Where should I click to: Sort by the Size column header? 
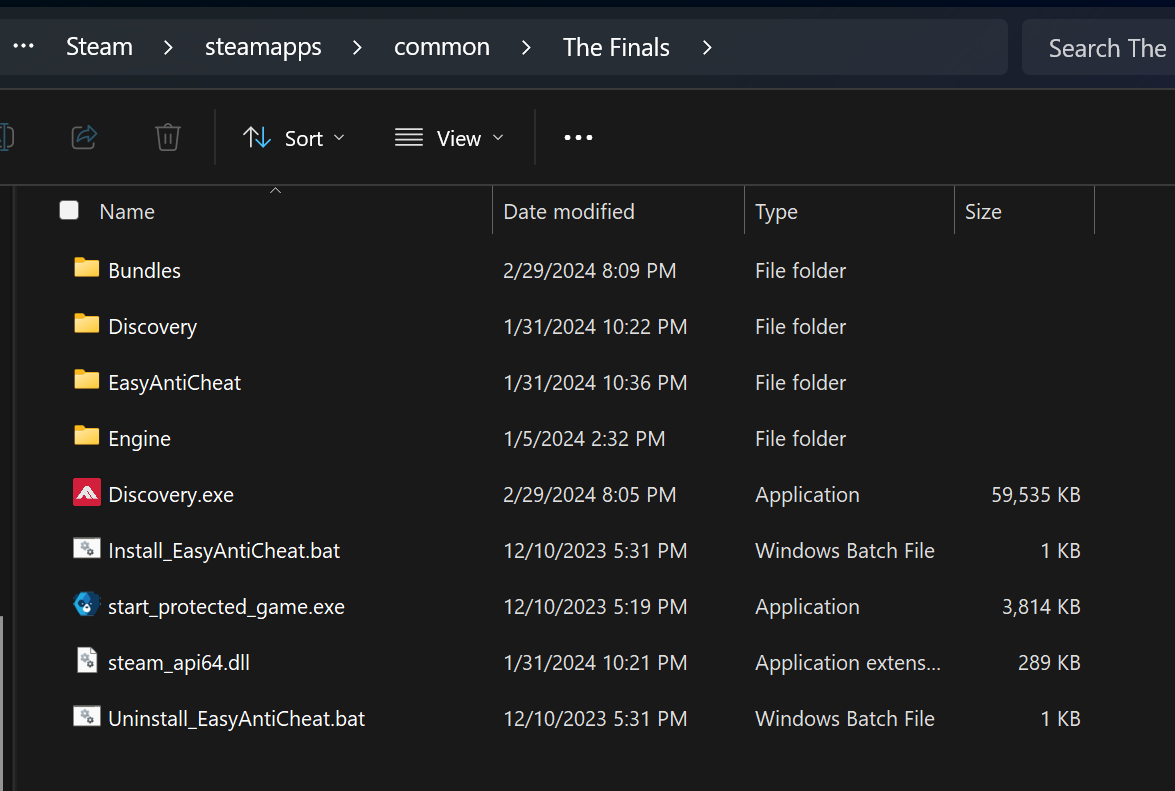point(983,212)
